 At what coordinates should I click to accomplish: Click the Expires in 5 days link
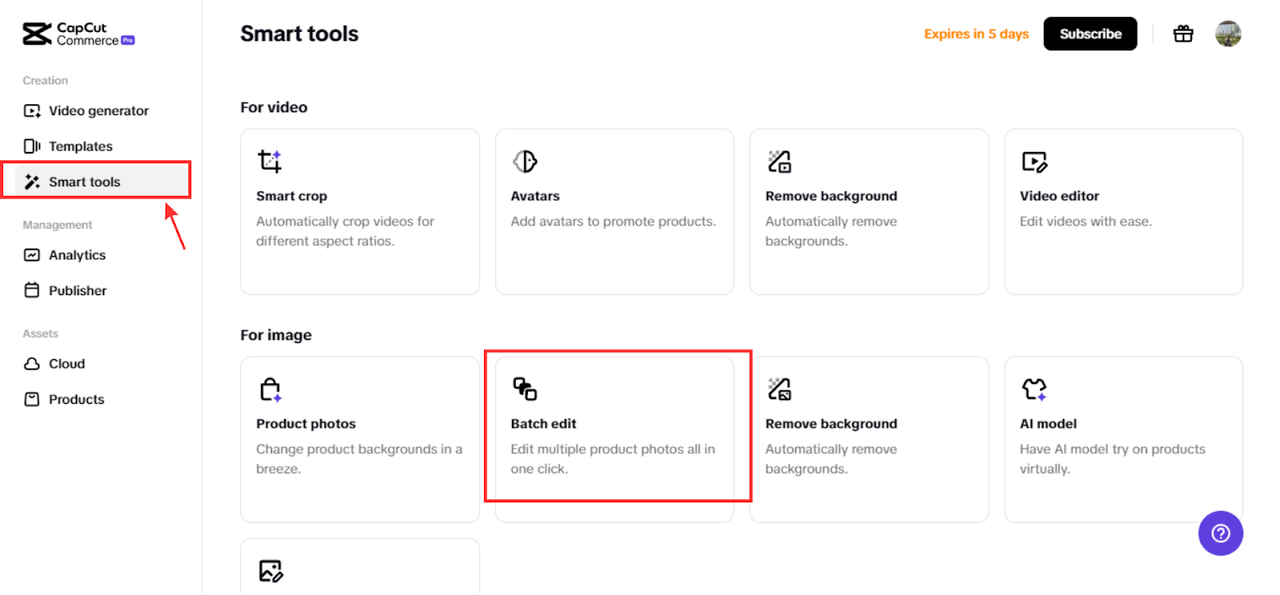point(975,33)
